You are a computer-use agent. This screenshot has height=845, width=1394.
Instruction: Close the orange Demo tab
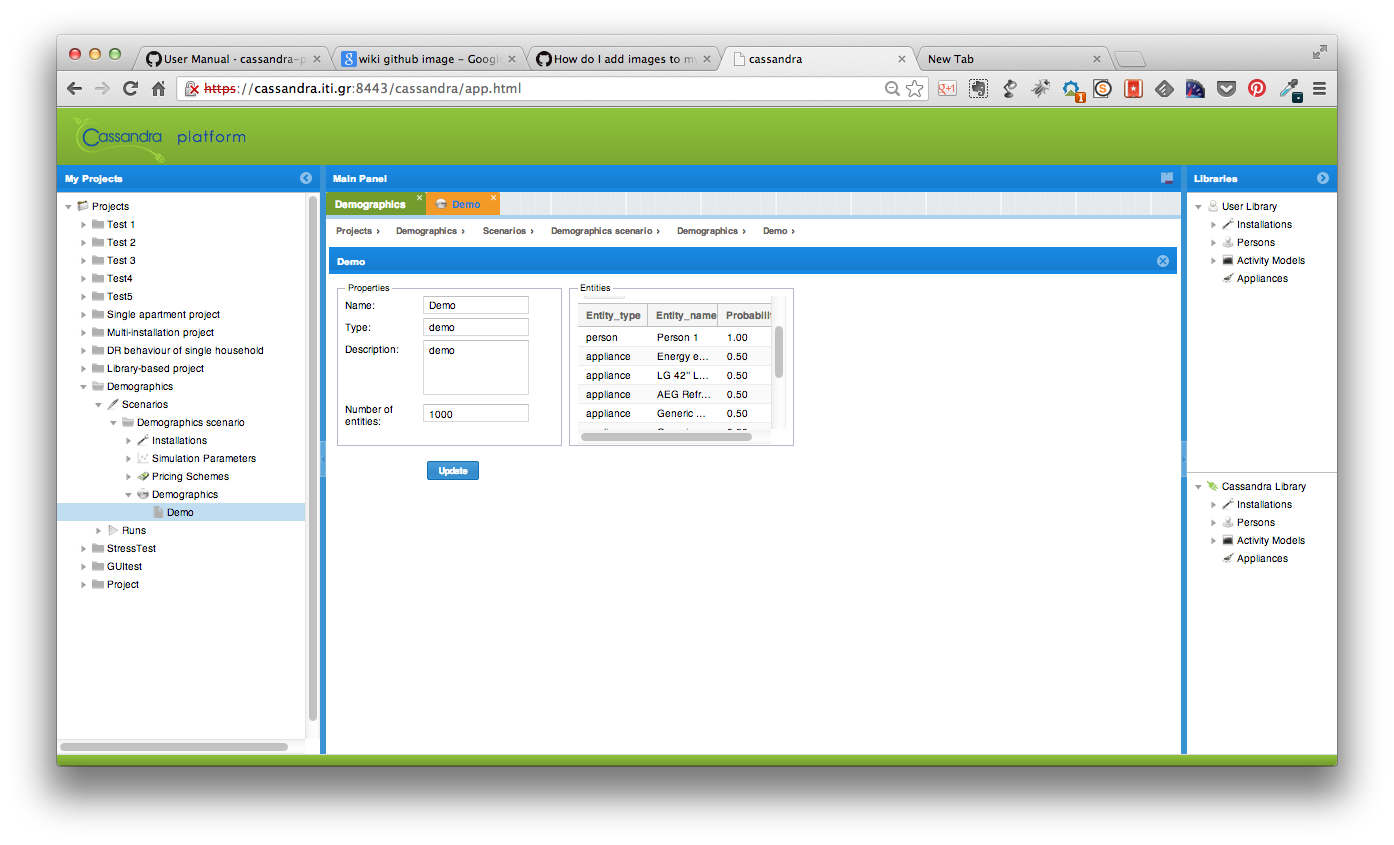pyautogui.click(x=493, y=197)
